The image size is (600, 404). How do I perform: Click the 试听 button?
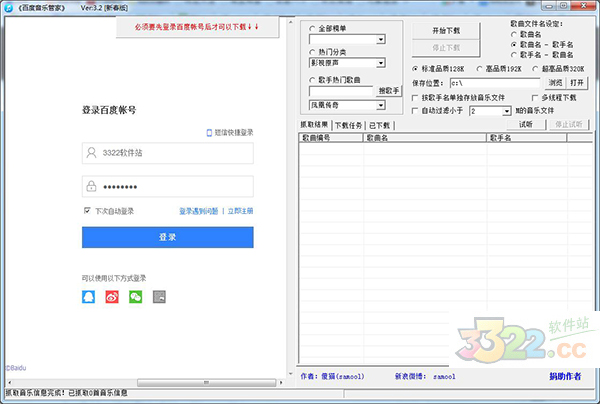pos(526,124)
